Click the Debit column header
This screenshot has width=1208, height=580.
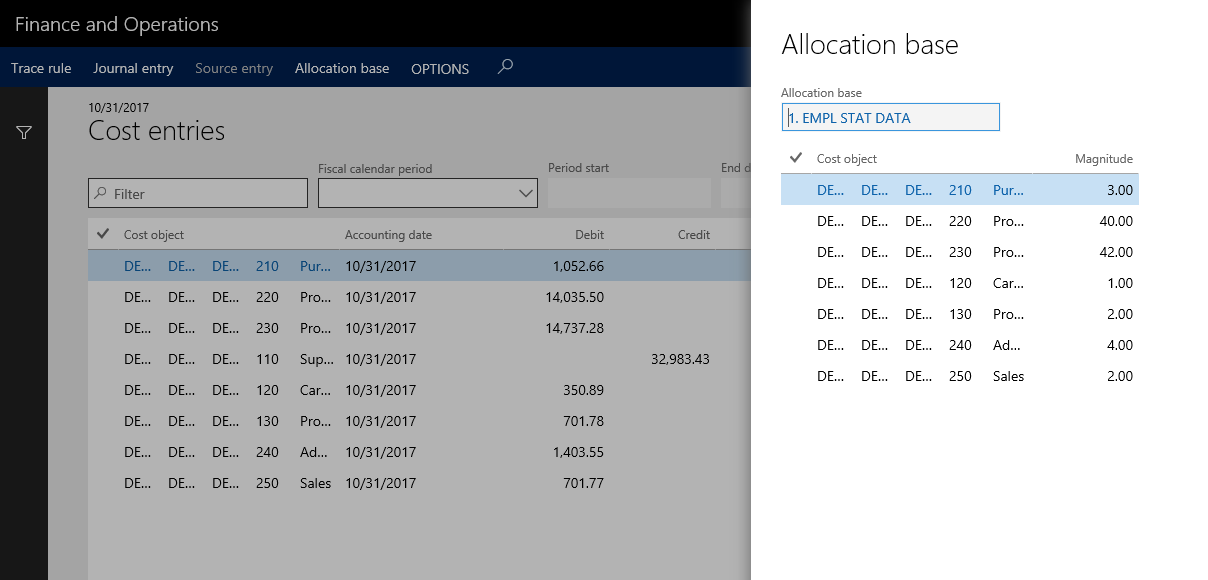589,235
